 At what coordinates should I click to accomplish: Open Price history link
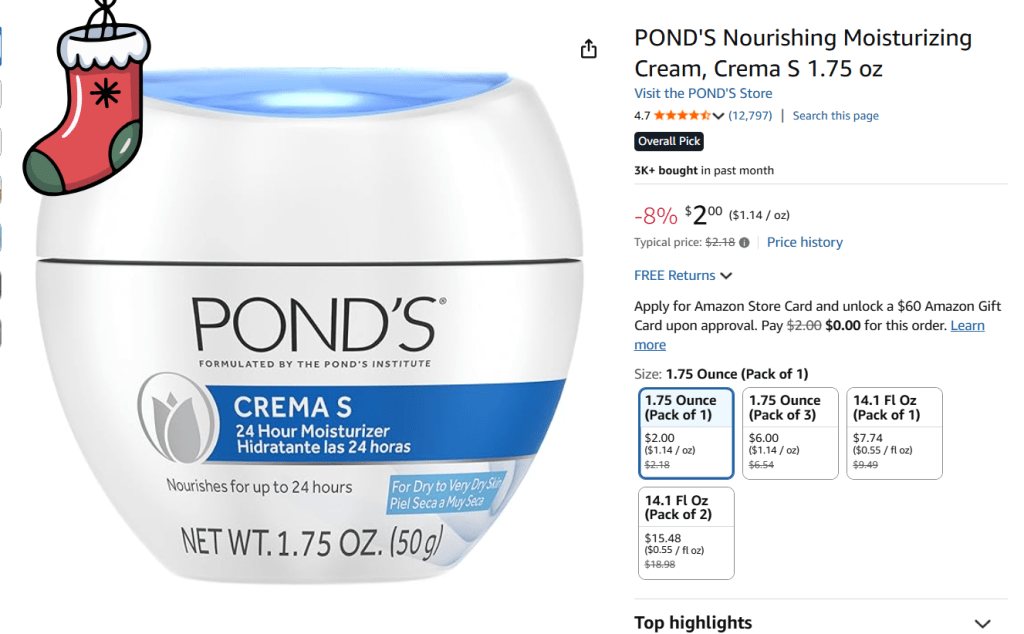(805, 242)
